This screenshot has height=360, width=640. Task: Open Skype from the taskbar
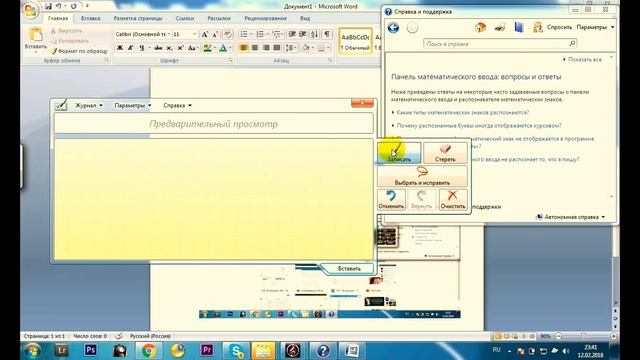pyautogui.click(x=236, y=350)
